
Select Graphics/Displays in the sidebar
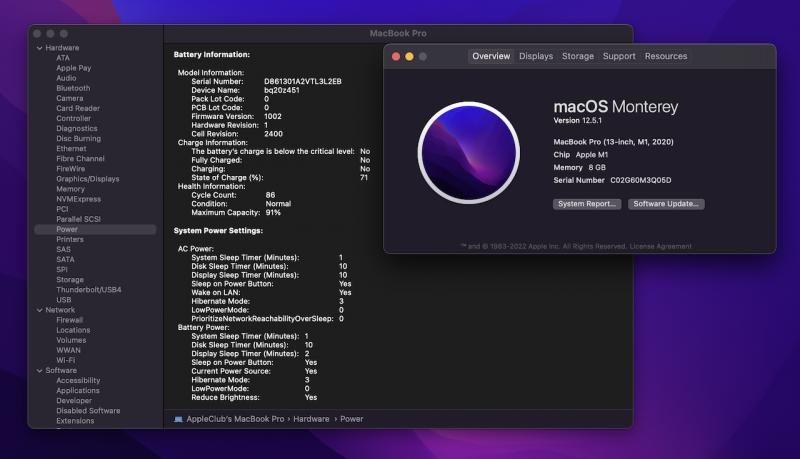tap(88, 179)
